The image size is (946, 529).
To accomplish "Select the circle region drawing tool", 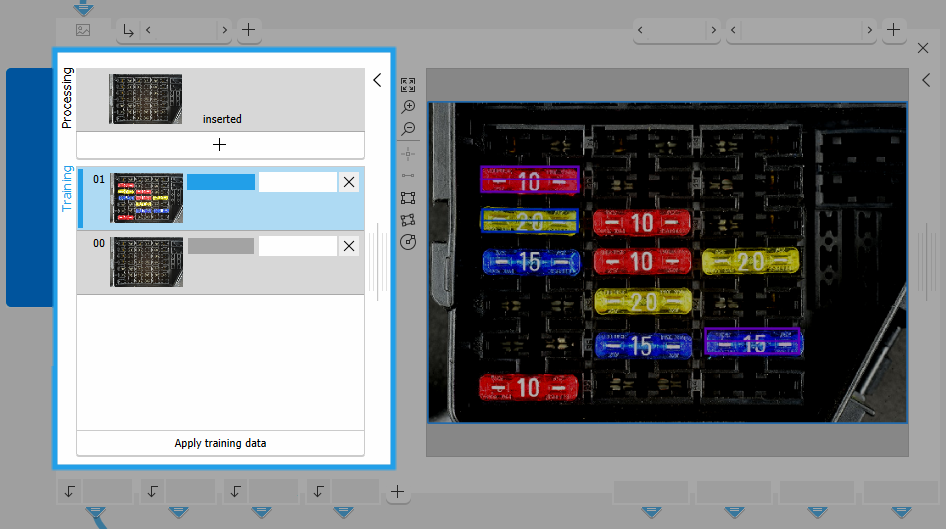I will click(x=408, y=242).
